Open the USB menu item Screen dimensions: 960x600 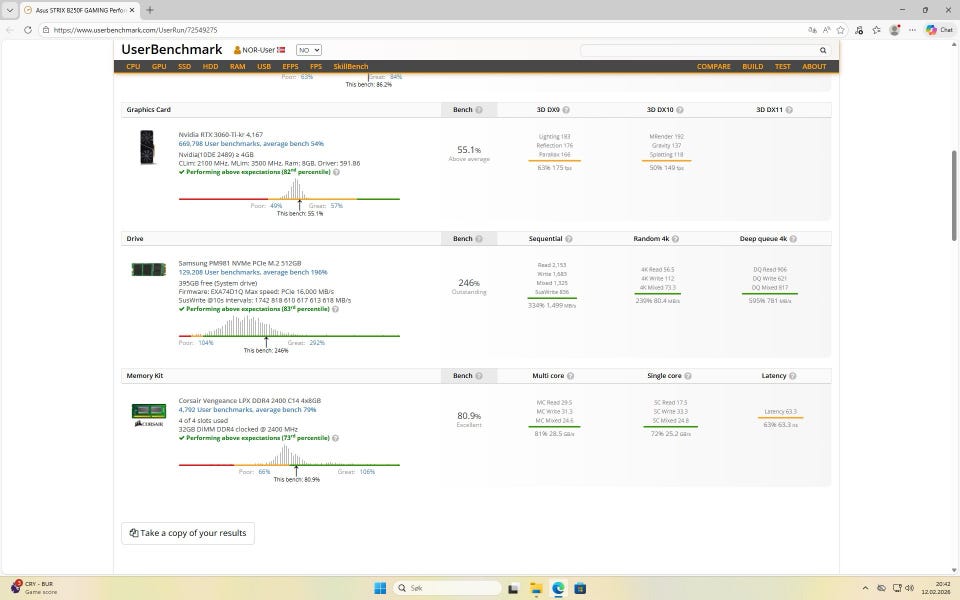264,66
